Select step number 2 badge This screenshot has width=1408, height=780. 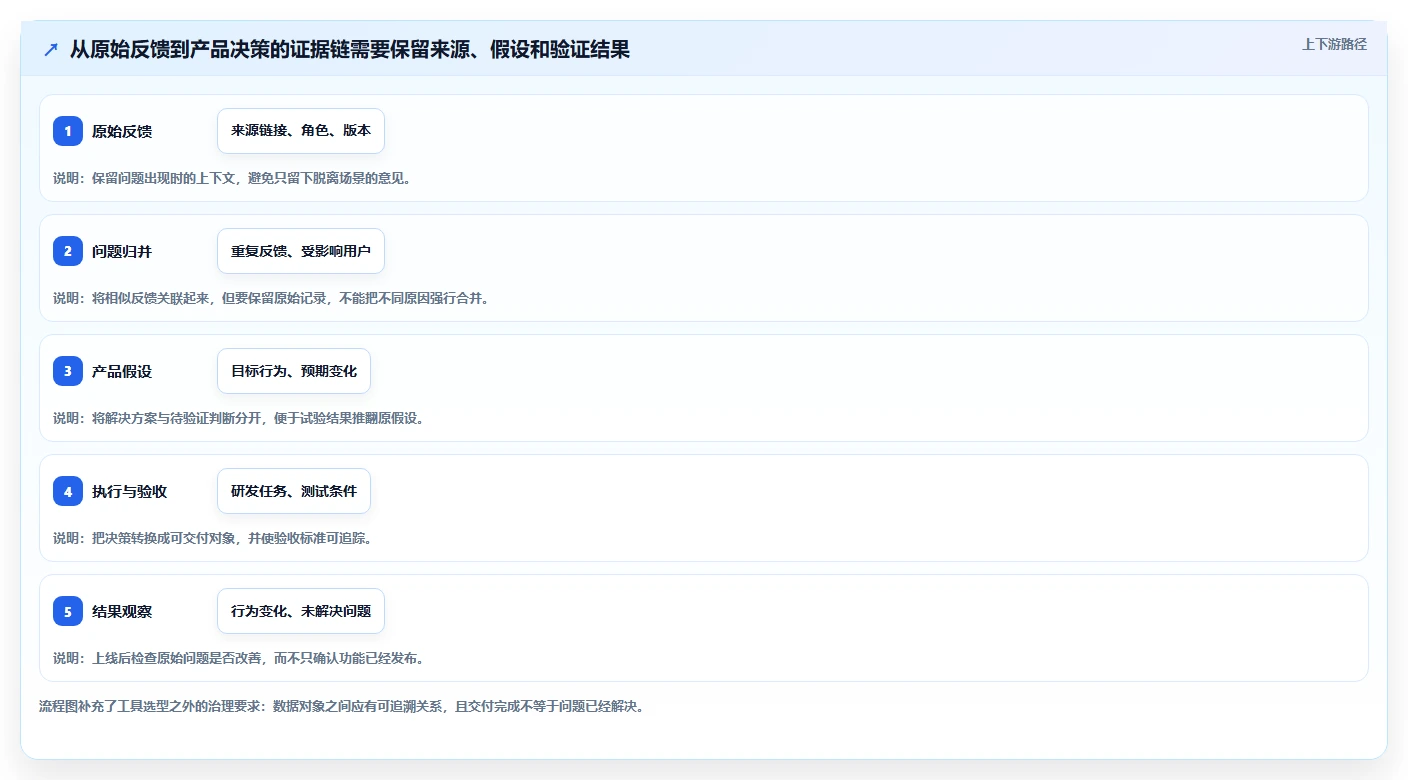pyautogui.click(x=68, y=251)
